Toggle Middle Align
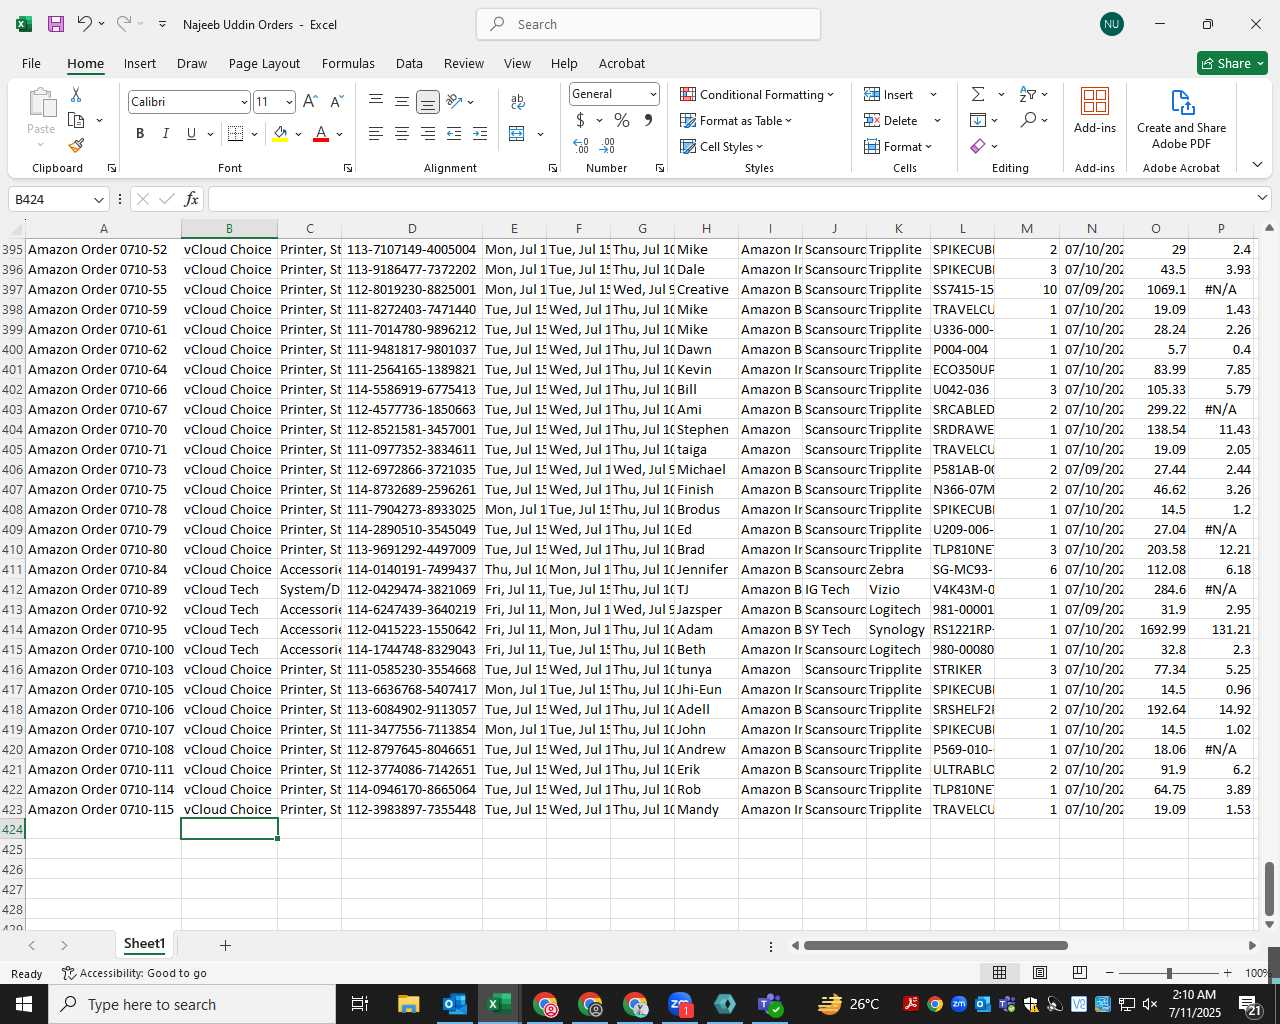The image size is (1280, 1024). click(x=402, y=101)
